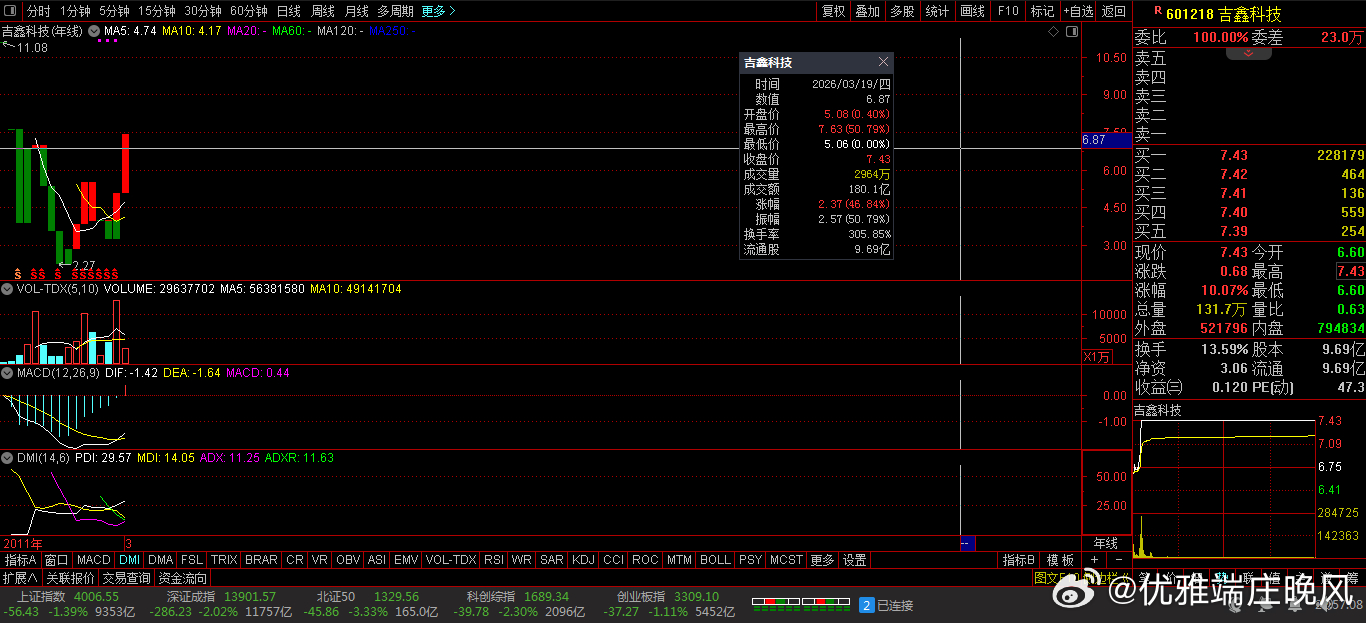Viewport: 1366px width, 623px height.
Task: Select the 指标B indicator group
Action: point(1019,560)
